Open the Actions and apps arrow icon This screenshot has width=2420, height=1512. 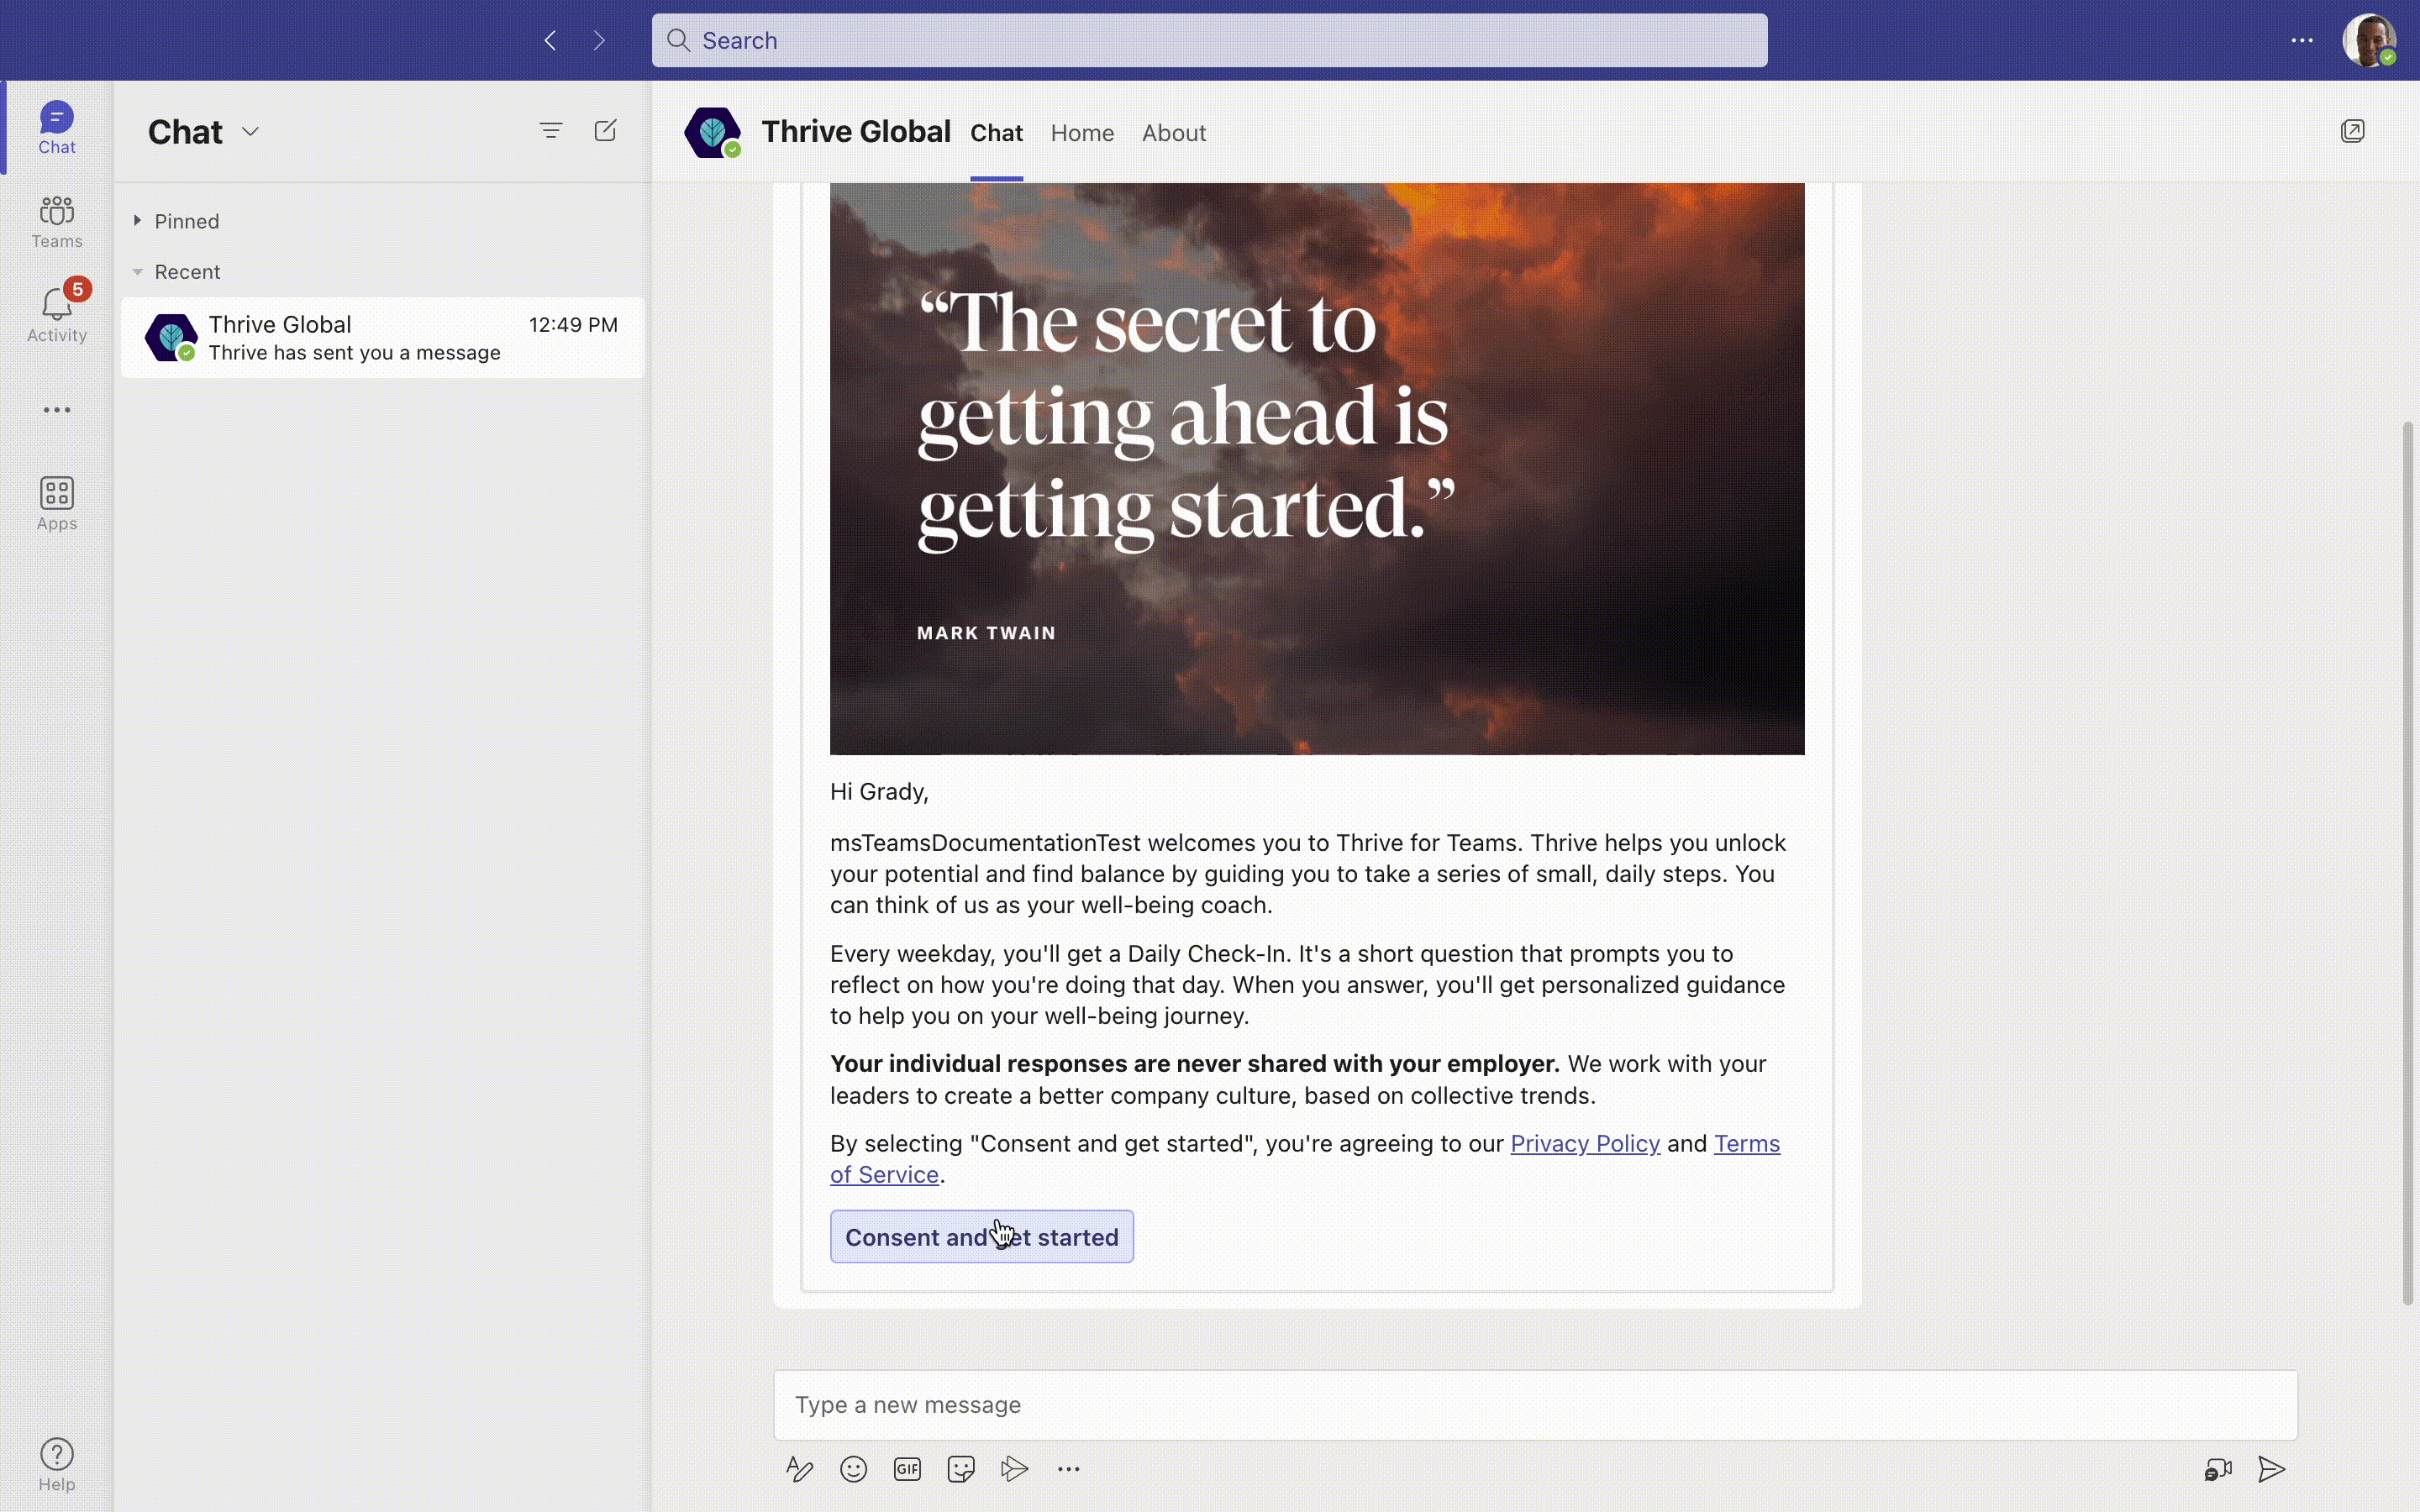point(1015,1469)
